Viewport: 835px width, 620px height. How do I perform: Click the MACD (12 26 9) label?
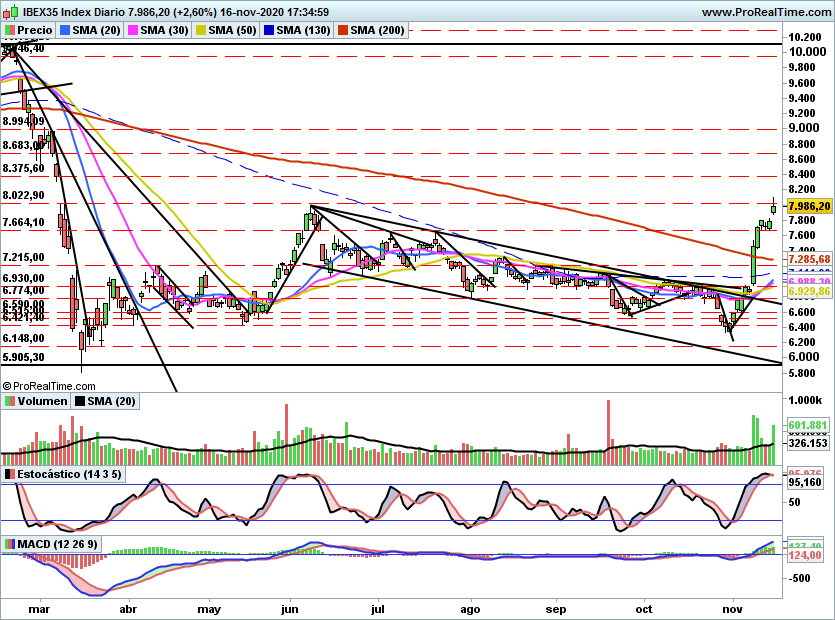coord(58,544)
